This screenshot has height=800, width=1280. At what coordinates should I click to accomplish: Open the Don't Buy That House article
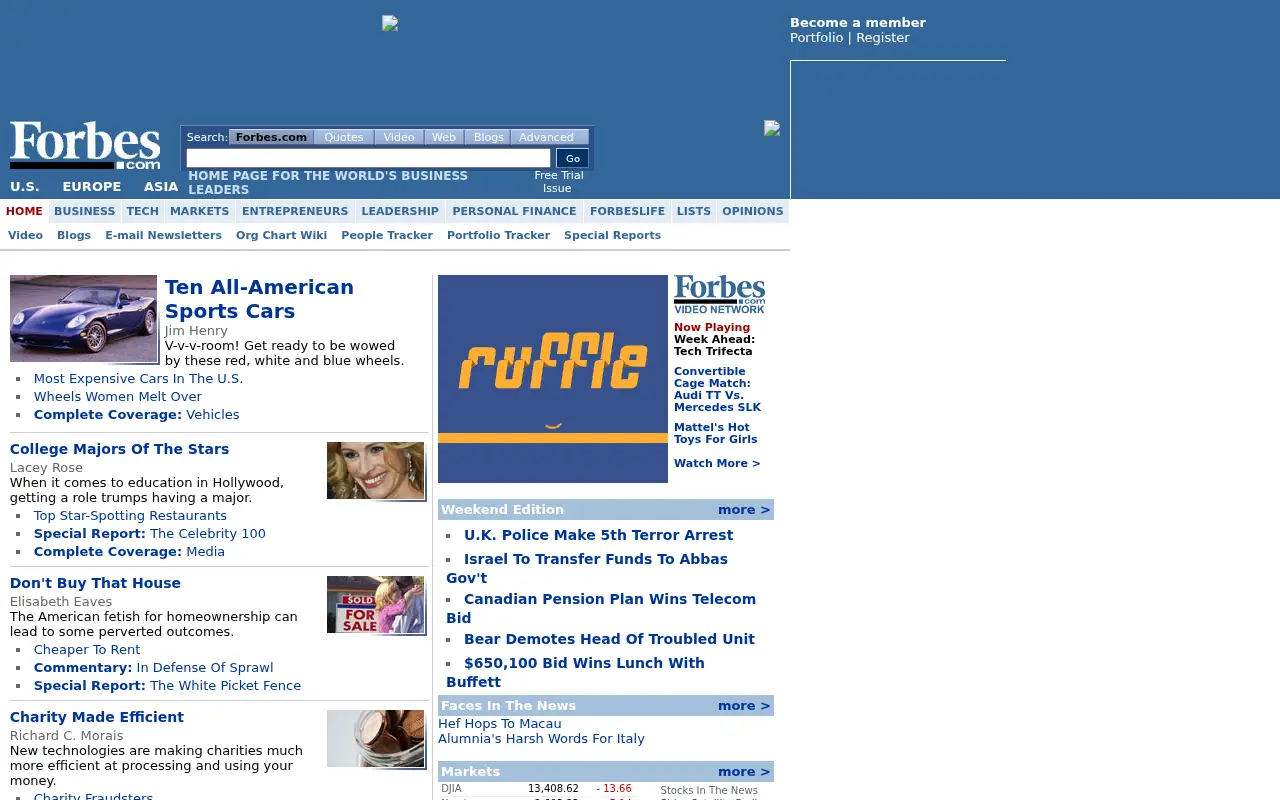(x=95, y=583)
